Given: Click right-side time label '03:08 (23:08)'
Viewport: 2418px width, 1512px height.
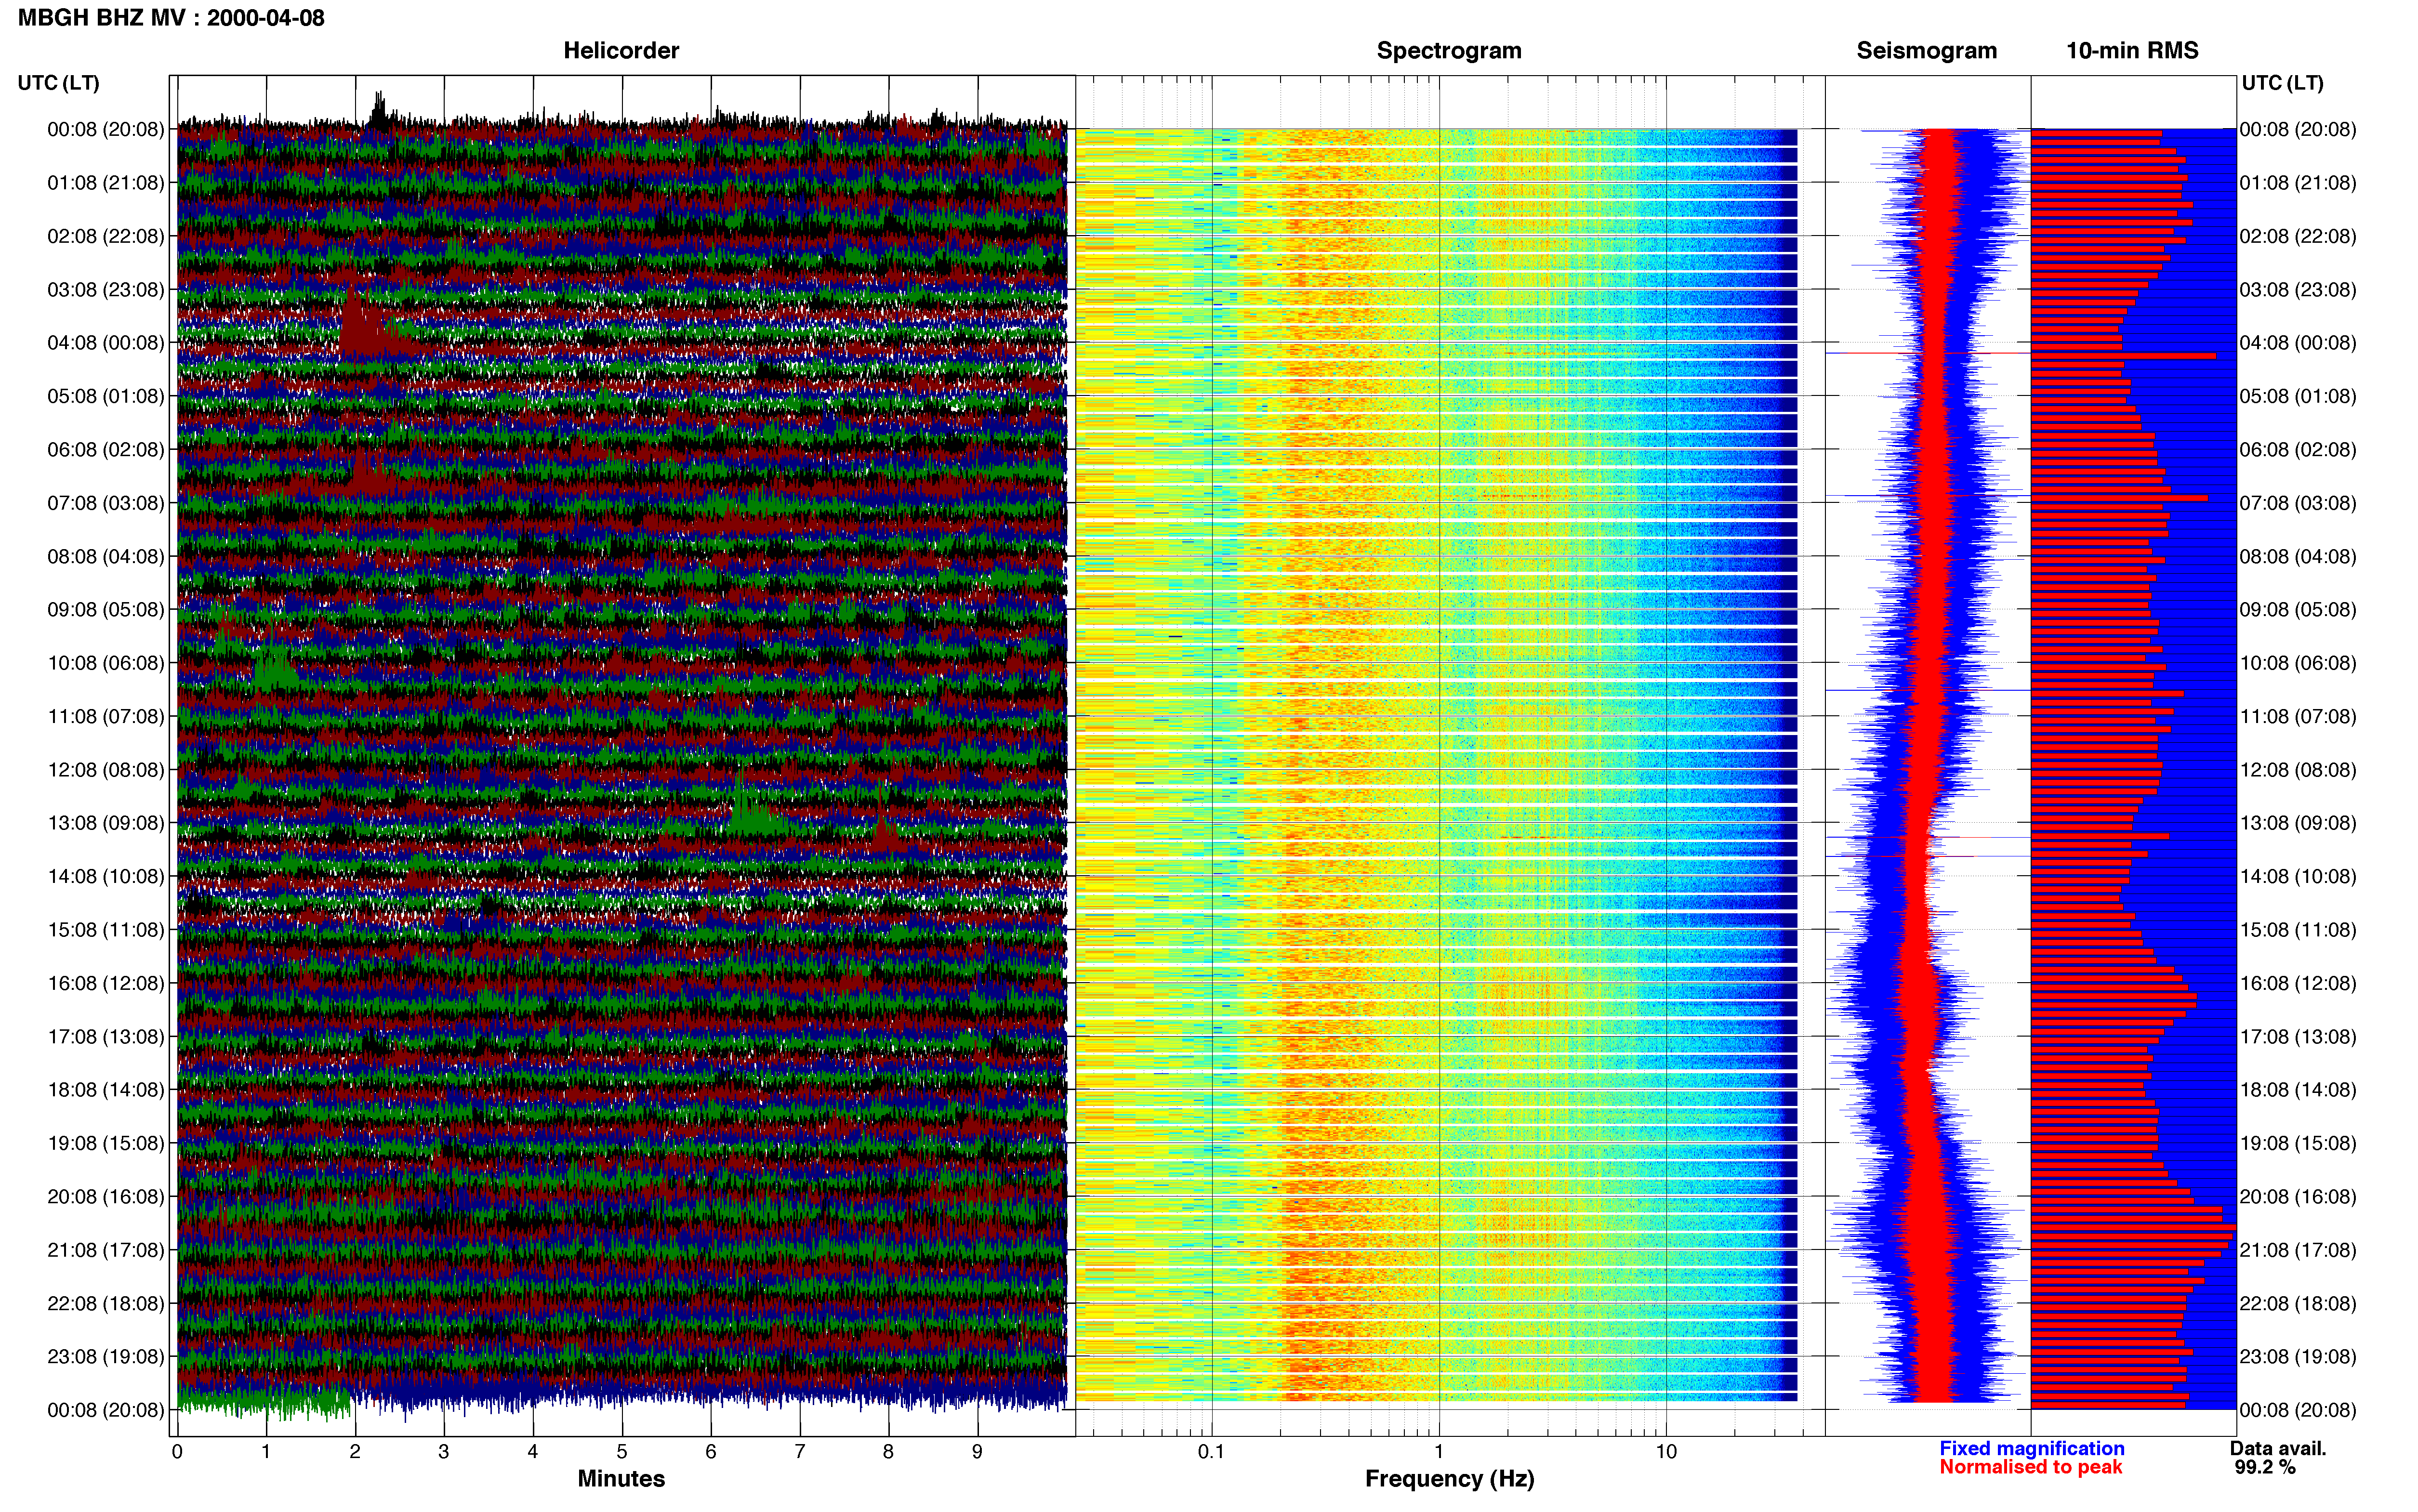Looking at the screenshot, I should pos(2298,290).
